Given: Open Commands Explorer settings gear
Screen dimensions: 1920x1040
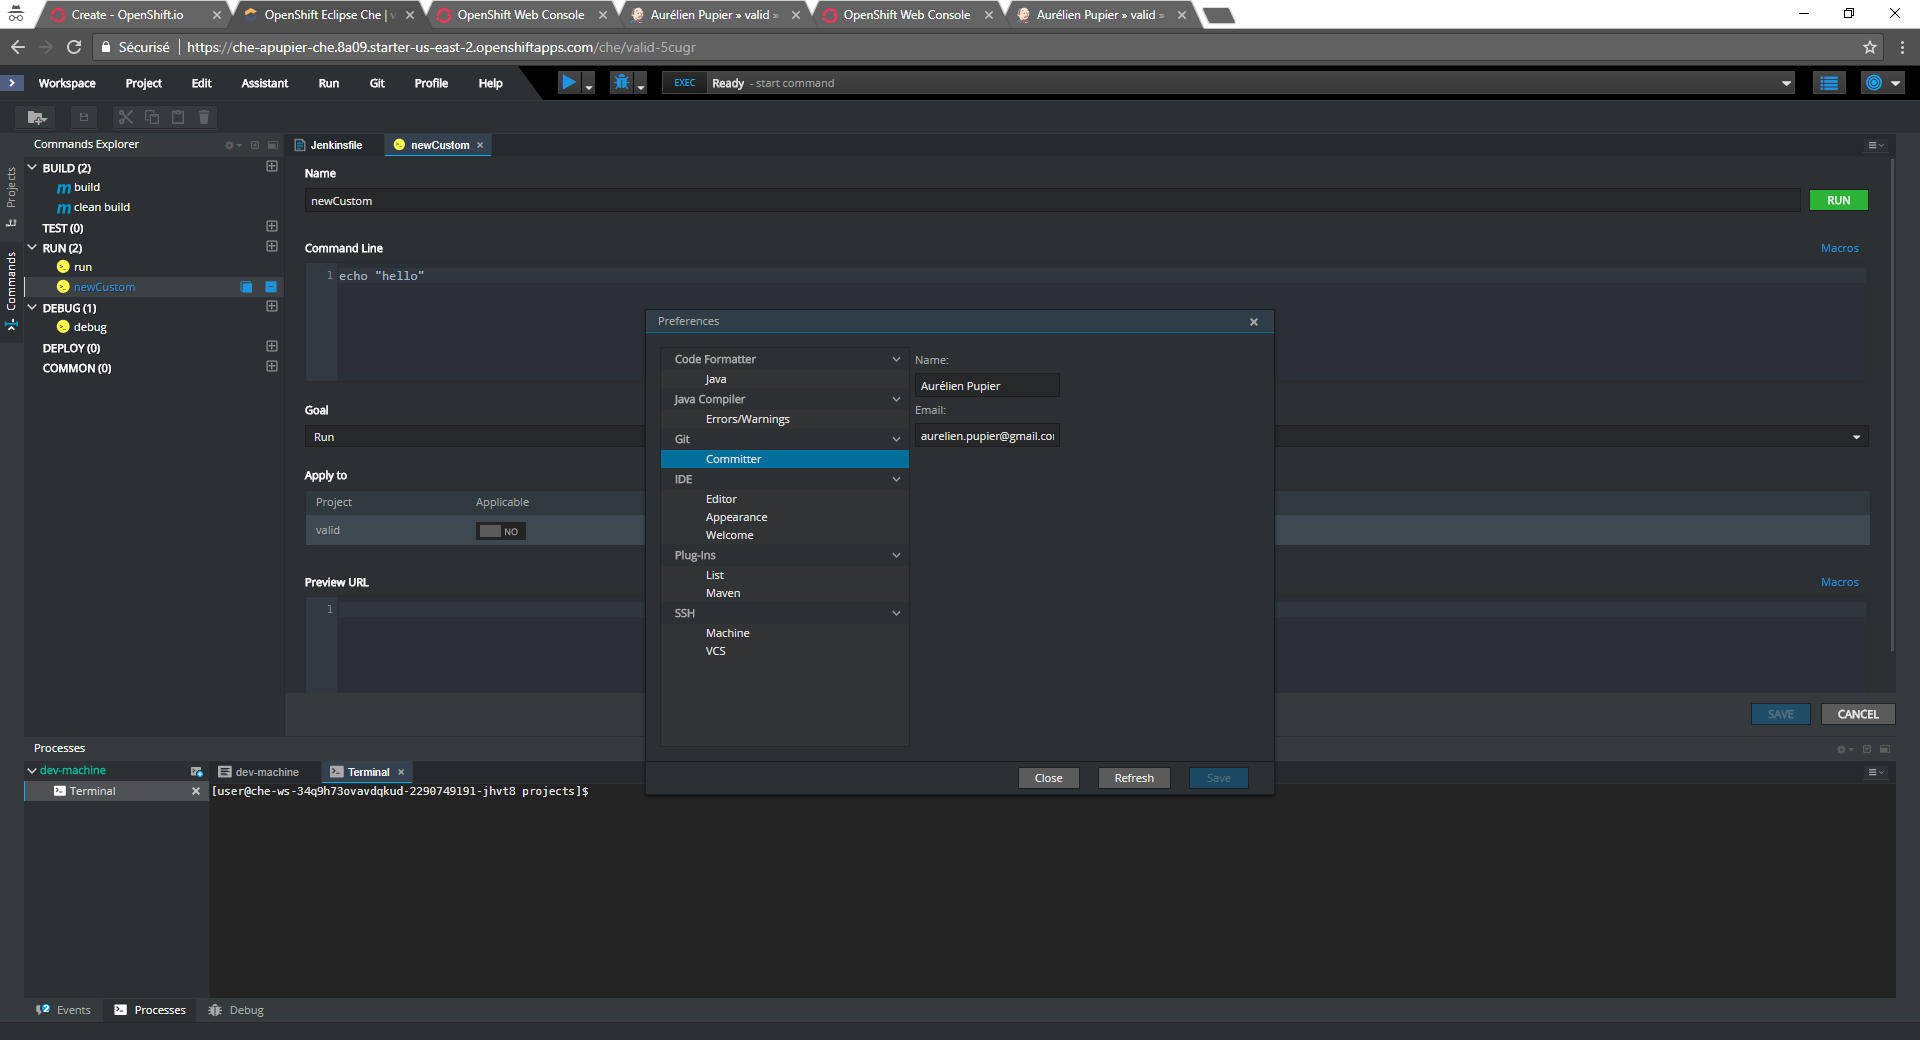Looking at the screenshot, I should (x=230, y=145).
